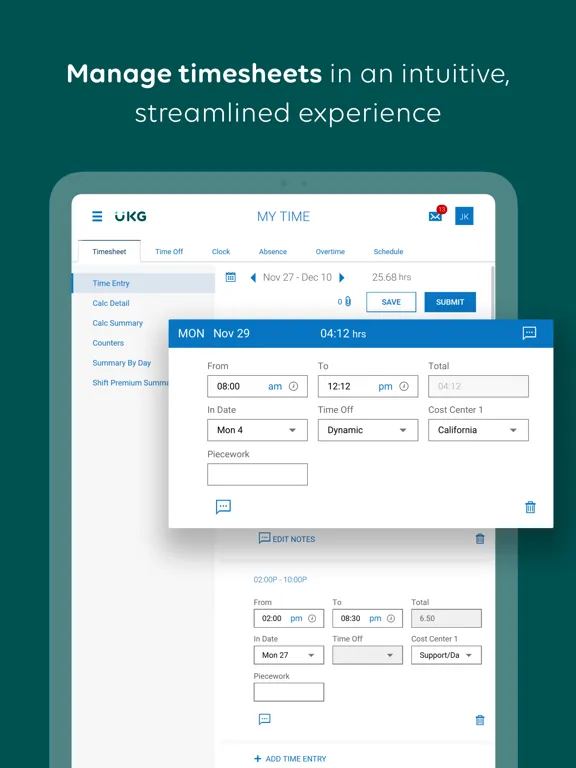Click the 6.50 Total field

pyautogui.click(x=446, y=619)
